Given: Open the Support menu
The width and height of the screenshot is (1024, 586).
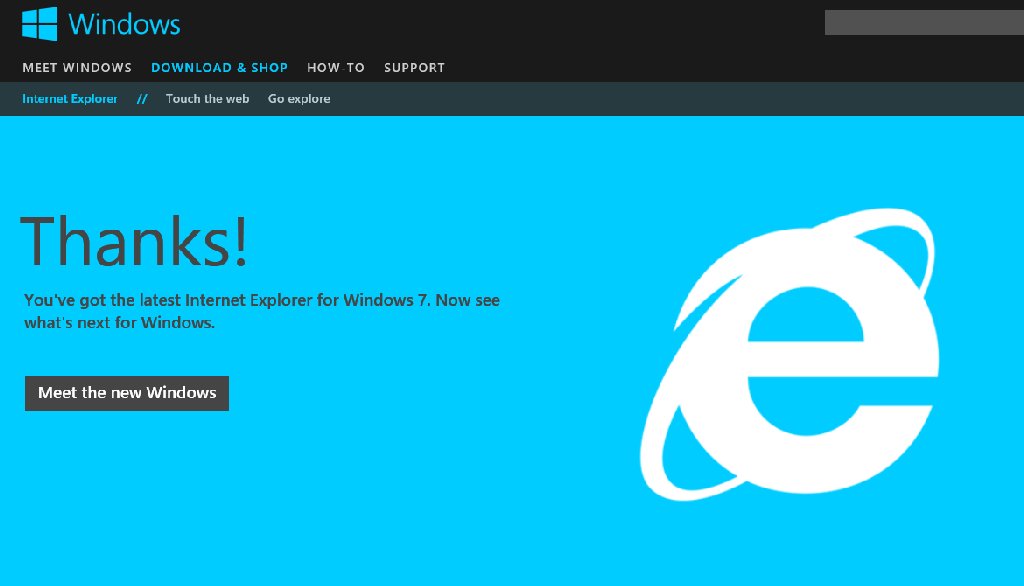Looking at the screenshot, I should (x=415, y=68).
